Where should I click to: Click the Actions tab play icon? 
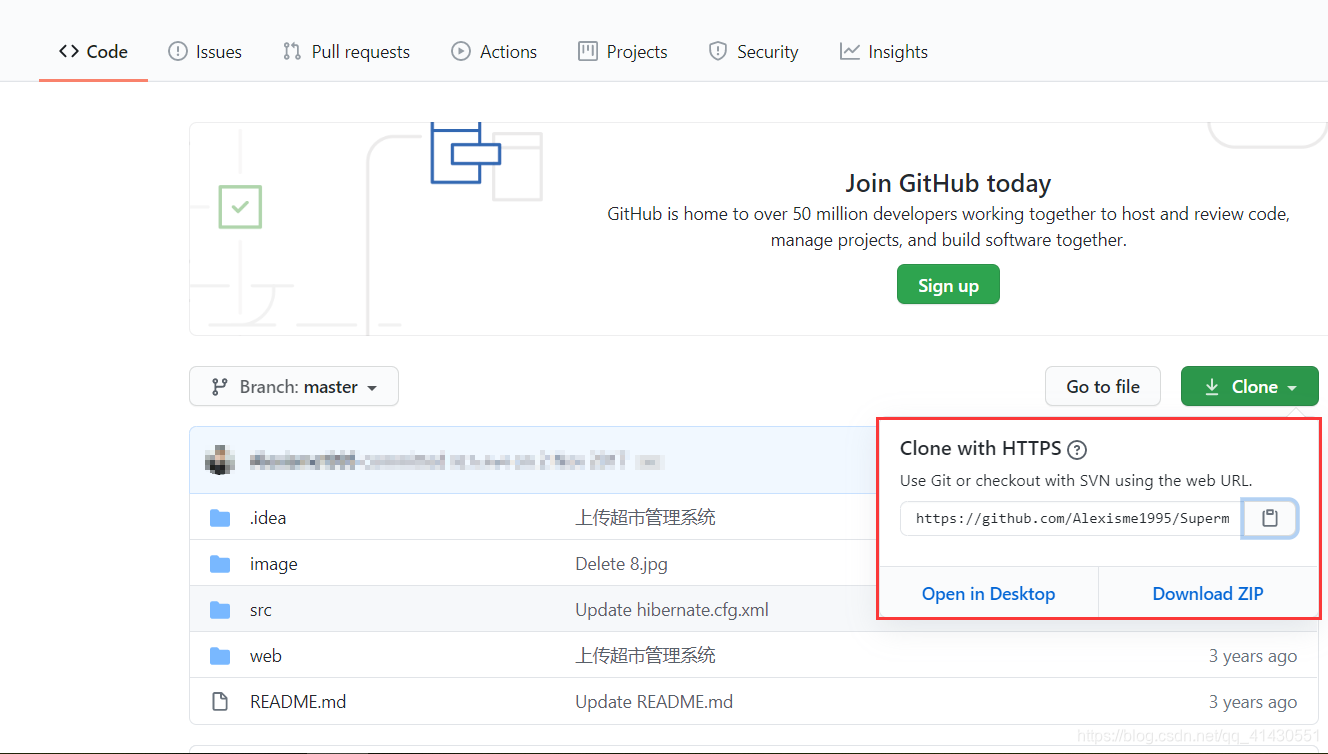[x=461, y=52]
